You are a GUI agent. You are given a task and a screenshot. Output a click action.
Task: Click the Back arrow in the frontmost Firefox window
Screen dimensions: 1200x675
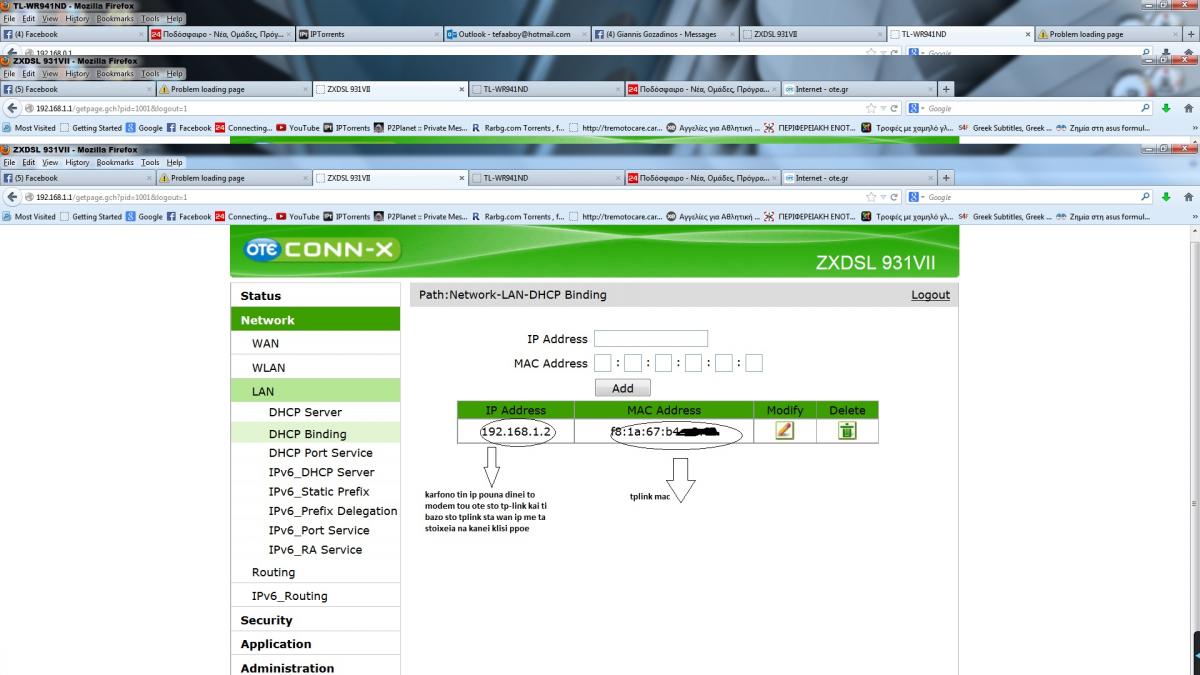click(12, 197)
